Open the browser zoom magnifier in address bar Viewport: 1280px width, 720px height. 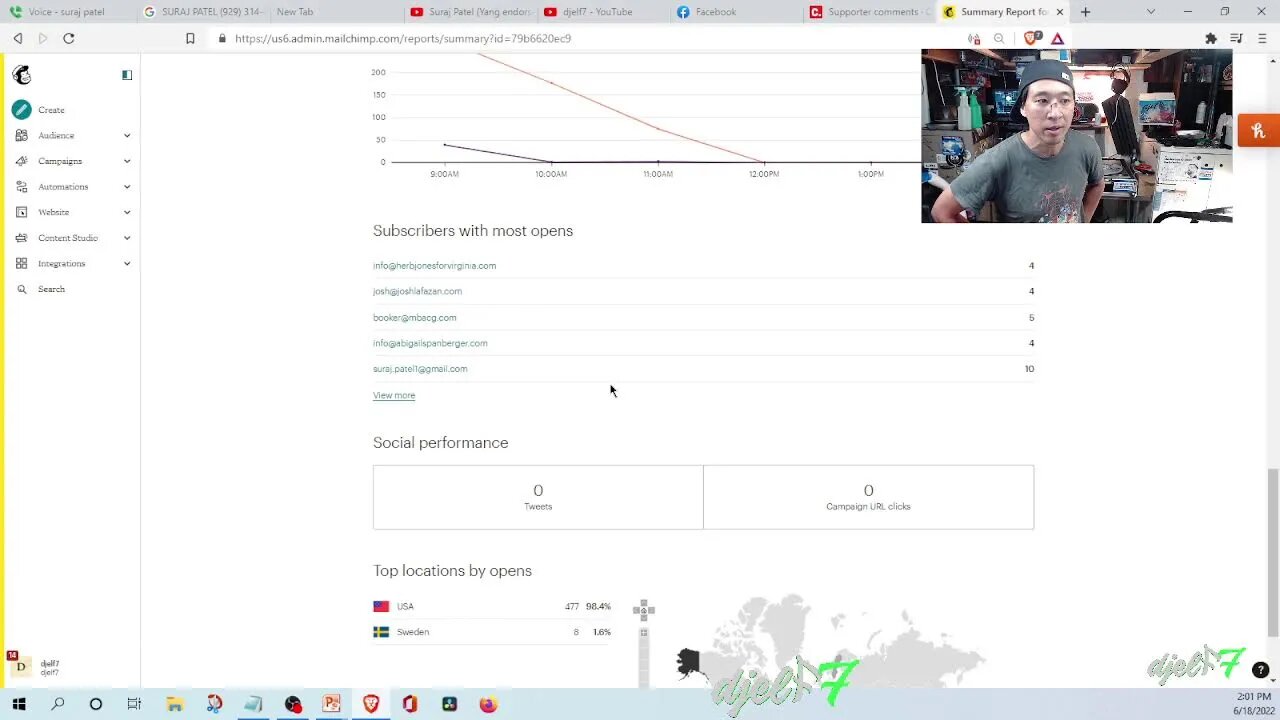[x=999, y=38]
